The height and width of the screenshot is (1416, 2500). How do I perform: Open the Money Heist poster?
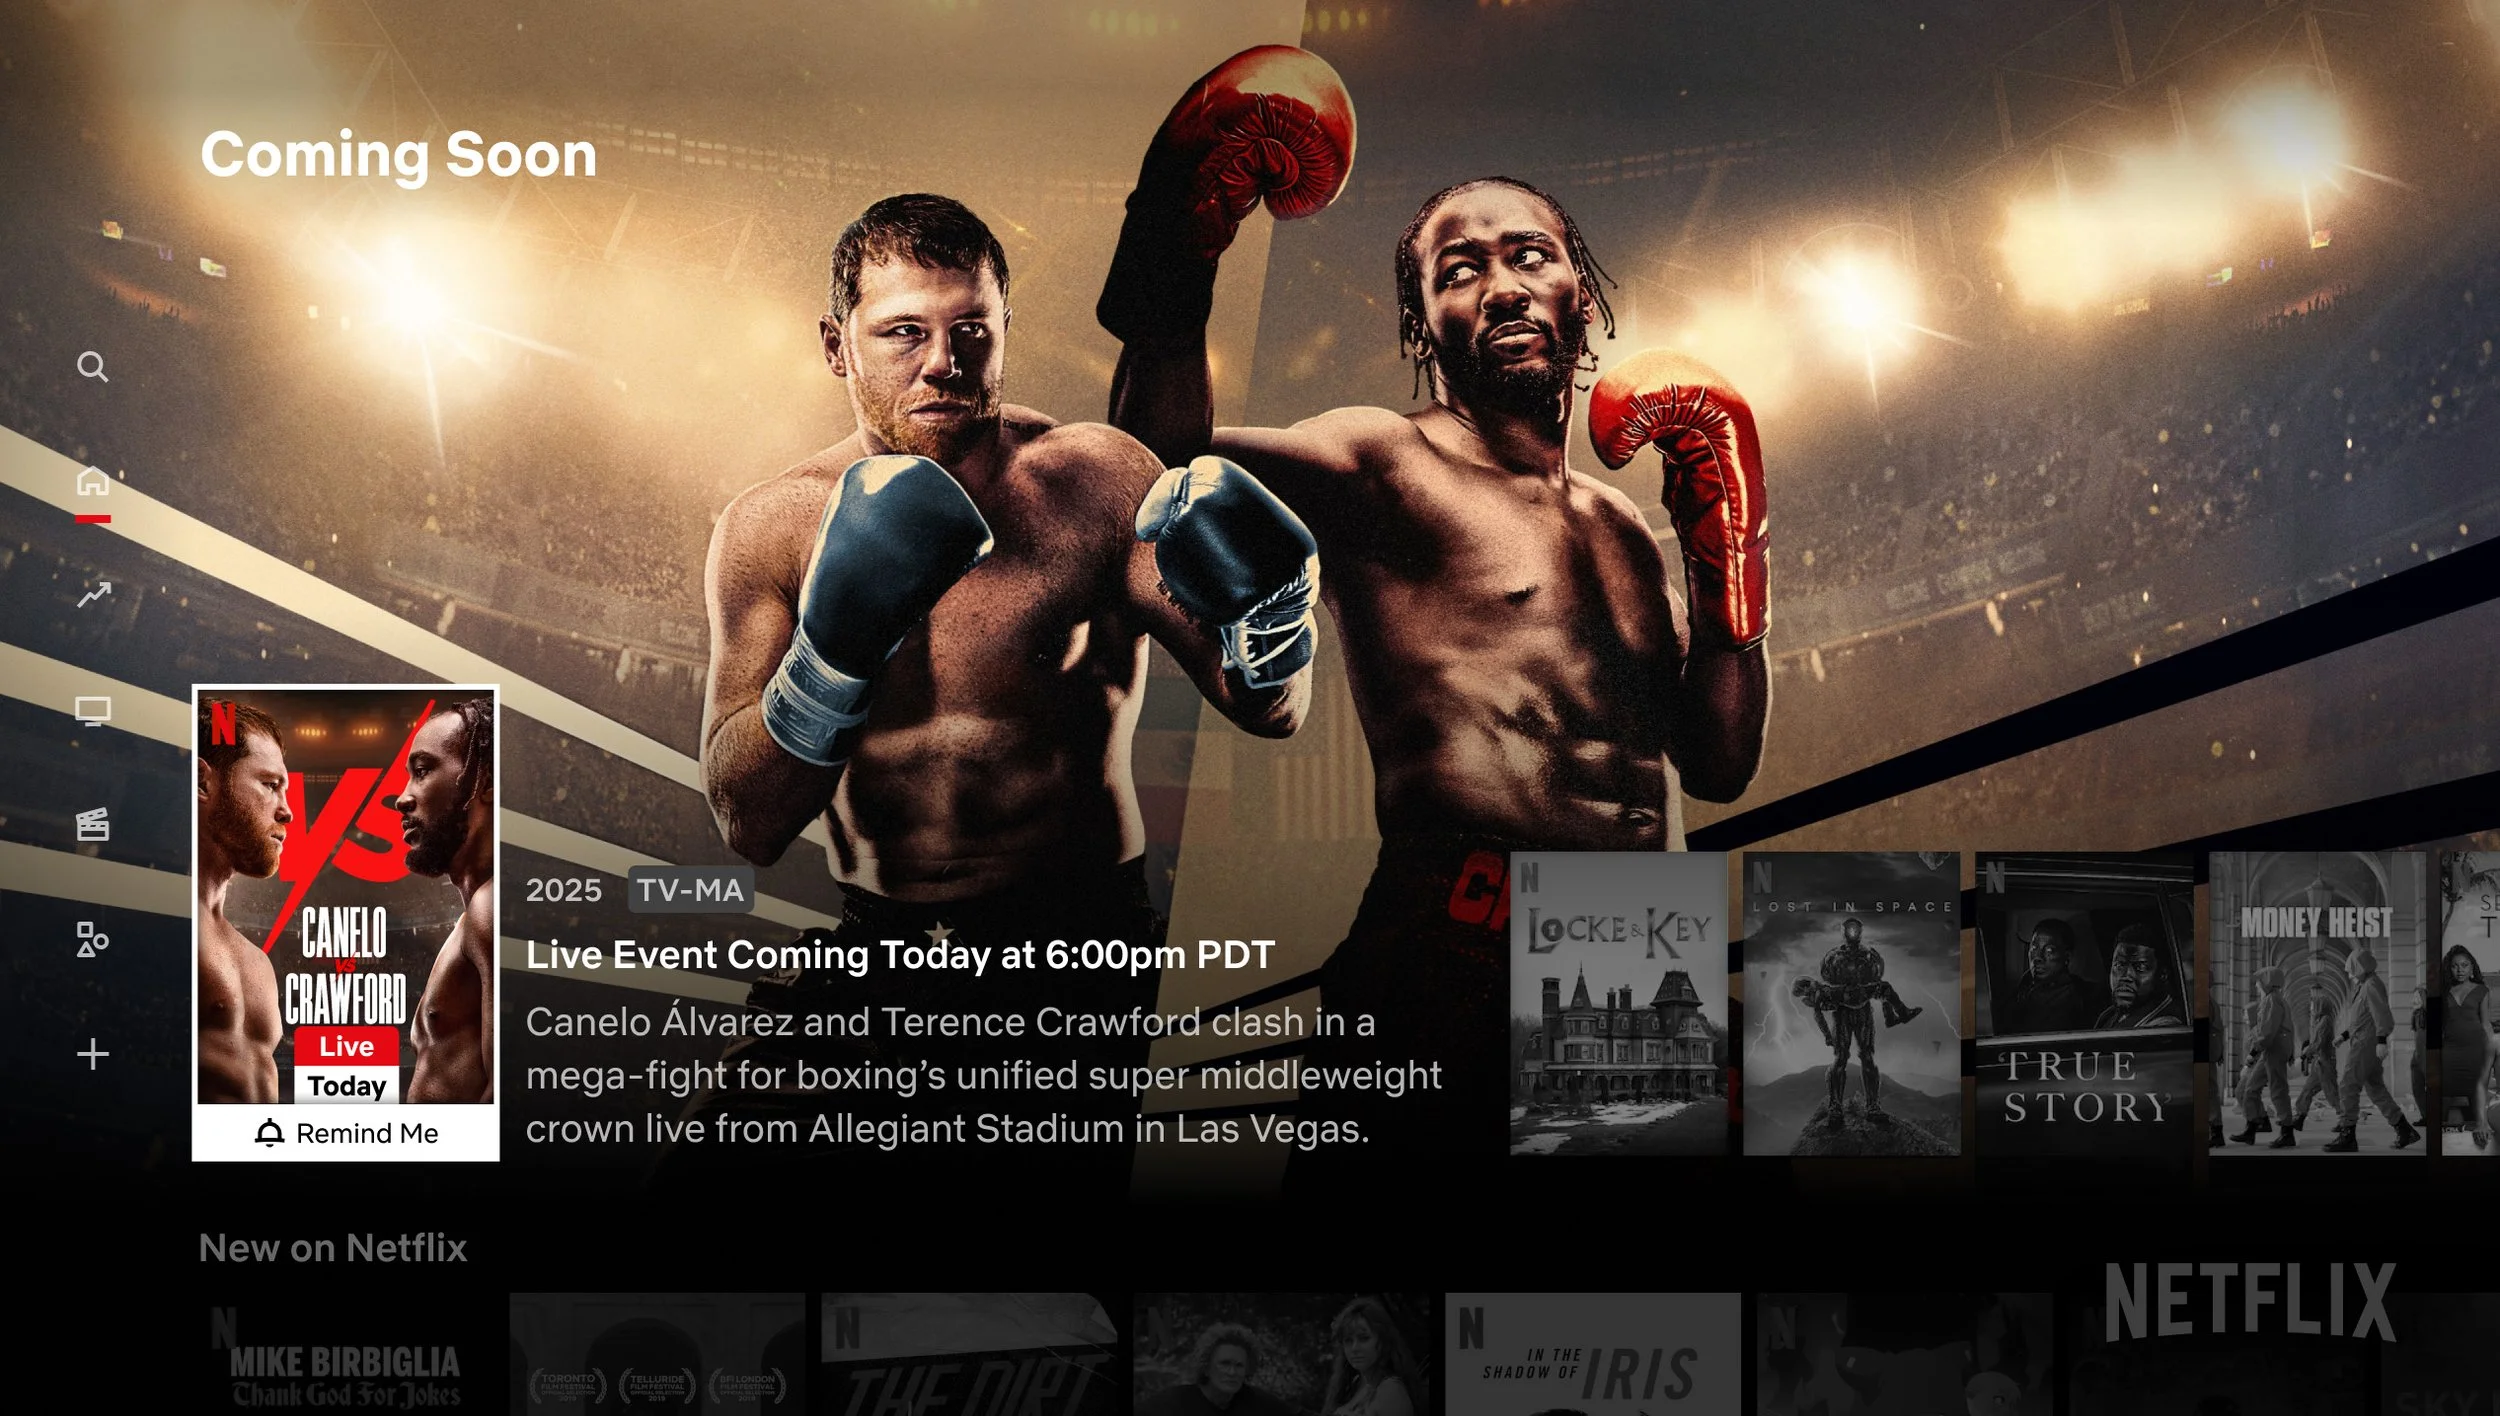click(x=2317, y=1003)
